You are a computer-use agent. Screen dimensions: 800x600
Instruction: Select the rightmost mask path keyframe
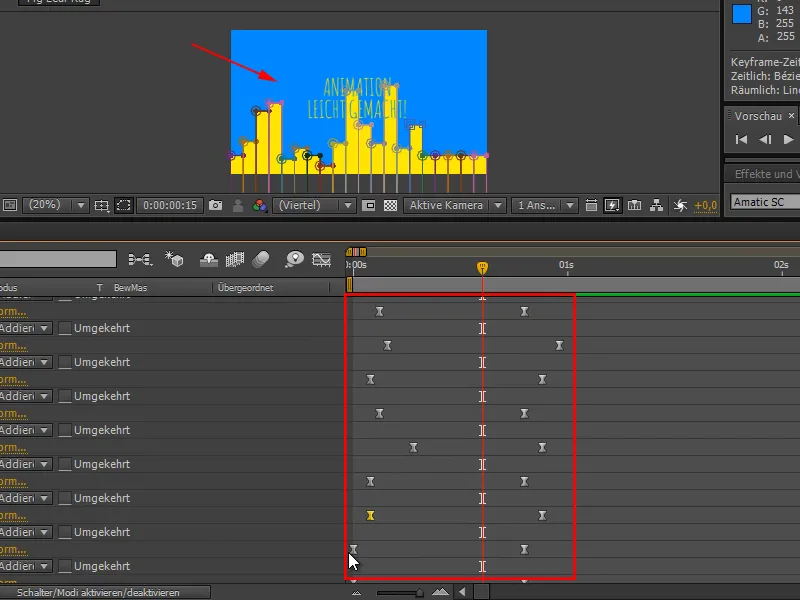coord(559,345)
